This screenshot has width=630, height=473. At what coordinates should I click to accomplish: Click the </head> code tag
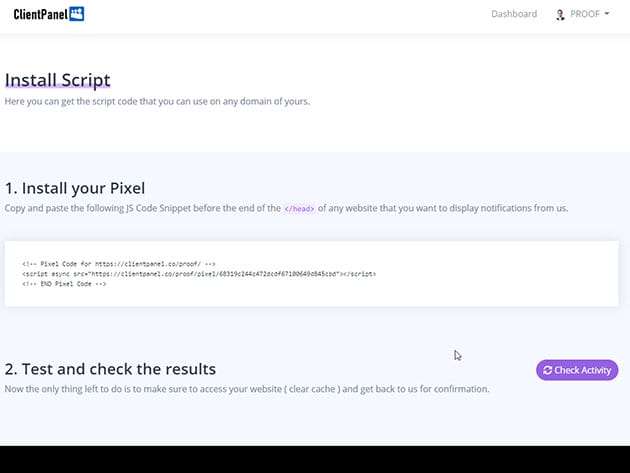[299, 208]
